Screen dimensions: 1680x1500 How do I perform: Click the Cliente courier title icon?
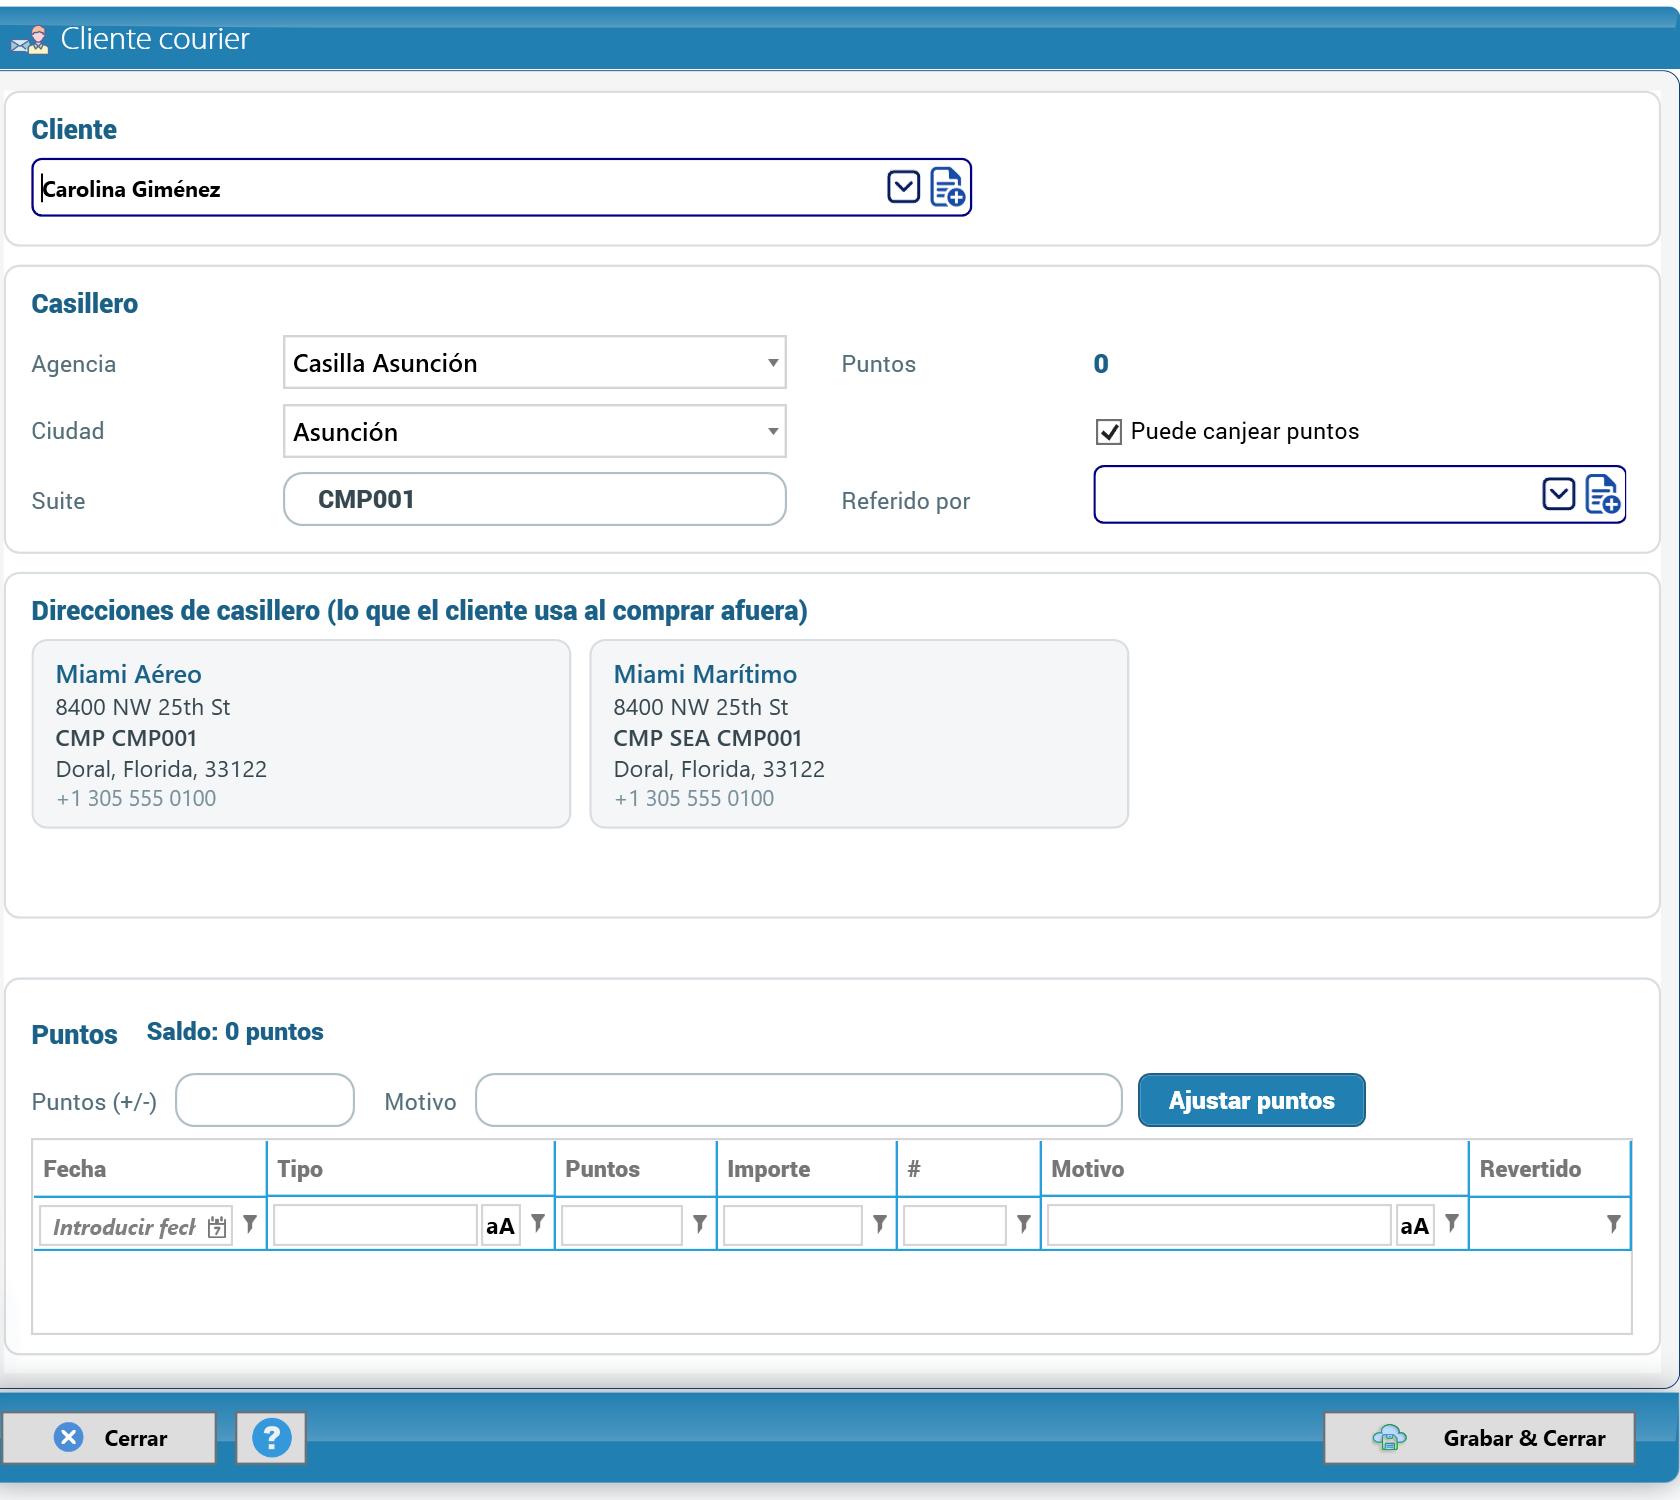(x=30, y=40)
